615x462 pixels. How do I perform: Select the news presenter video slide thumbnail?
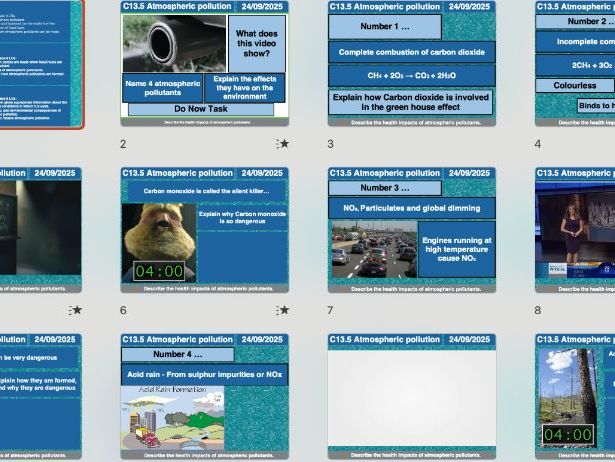tap(575, 230)
